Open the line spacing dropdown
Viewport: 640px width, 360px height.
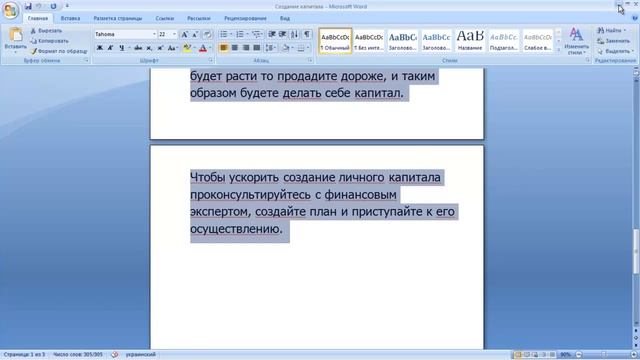coord(271,48)
